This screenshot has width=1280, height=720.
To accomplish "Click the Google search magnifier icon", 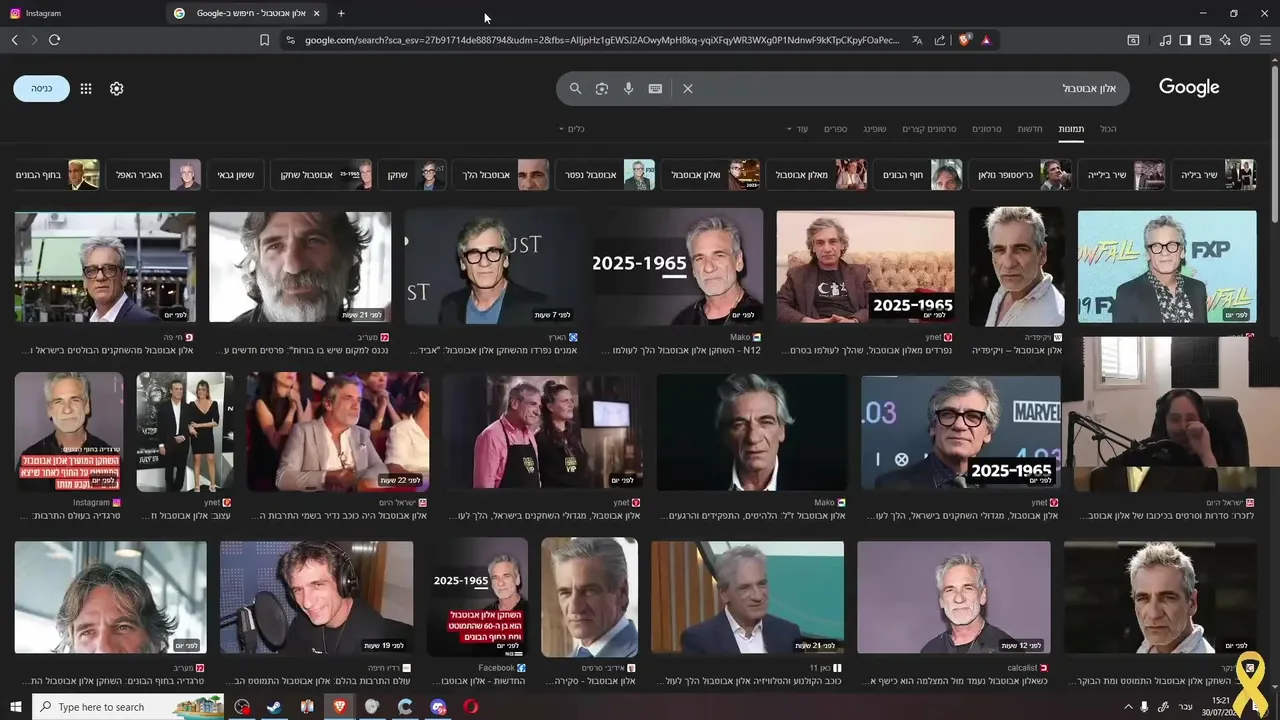I will click(575, 88).
